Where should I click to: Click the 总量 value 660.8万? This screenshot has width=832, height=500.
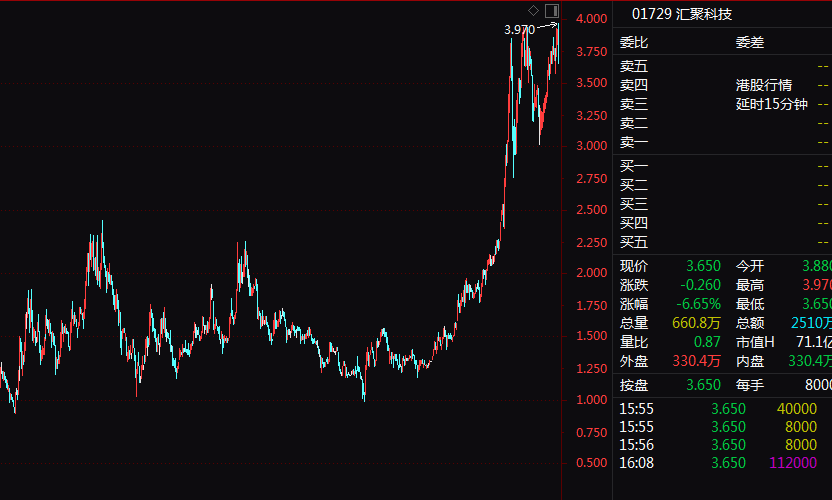click(x=696, y=323)
